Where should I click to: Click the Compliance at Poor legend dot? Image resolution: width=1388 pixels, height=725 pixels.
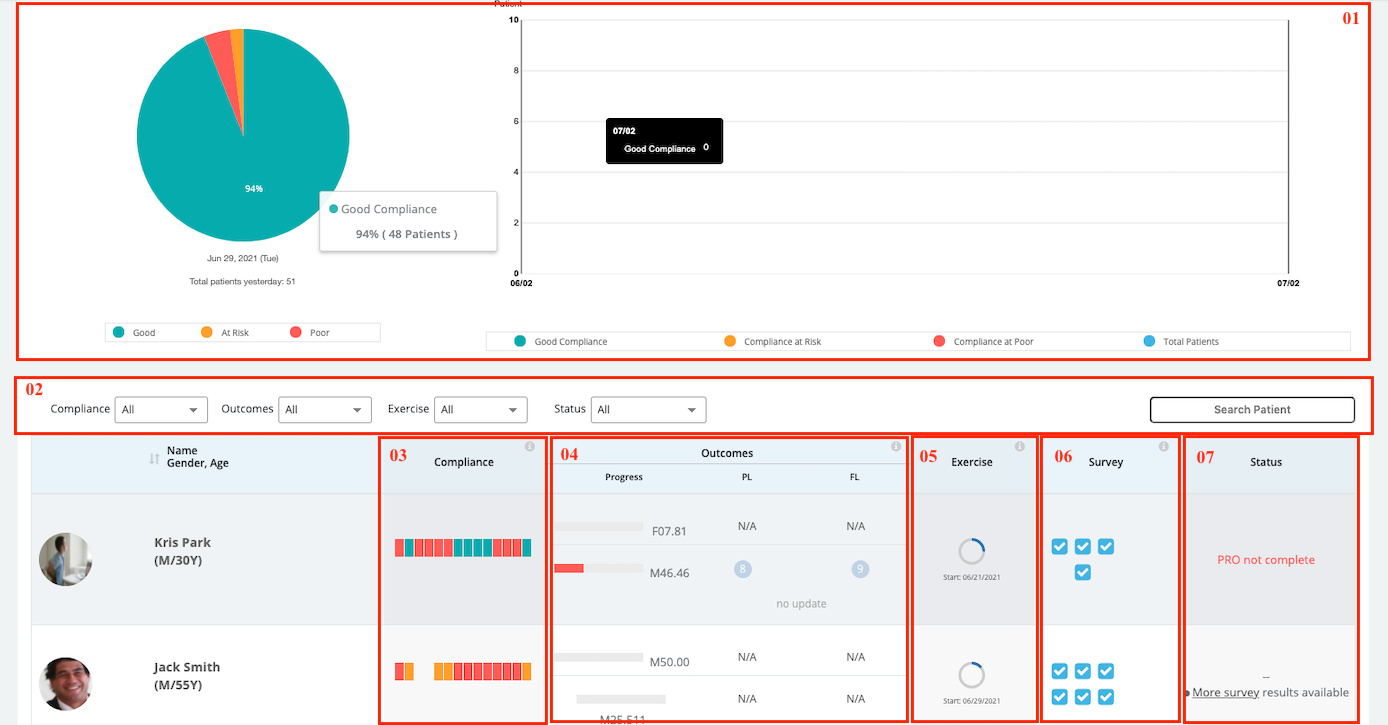click(939, 341)
